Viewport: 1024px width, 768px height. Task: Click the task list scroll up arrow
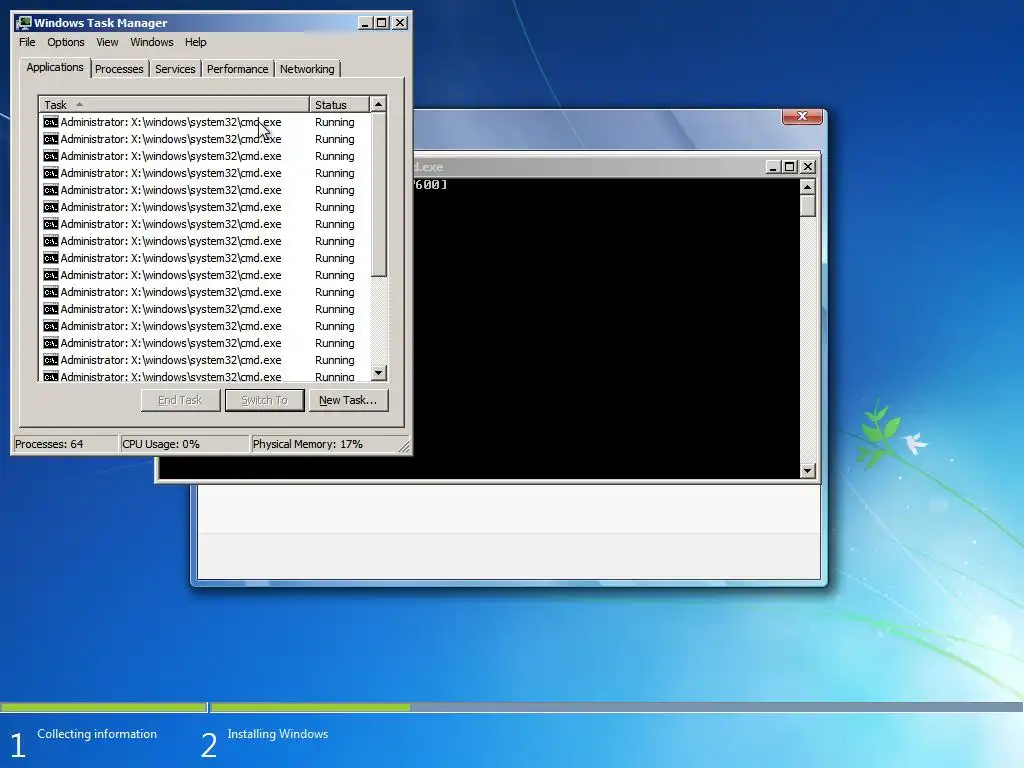379,104
